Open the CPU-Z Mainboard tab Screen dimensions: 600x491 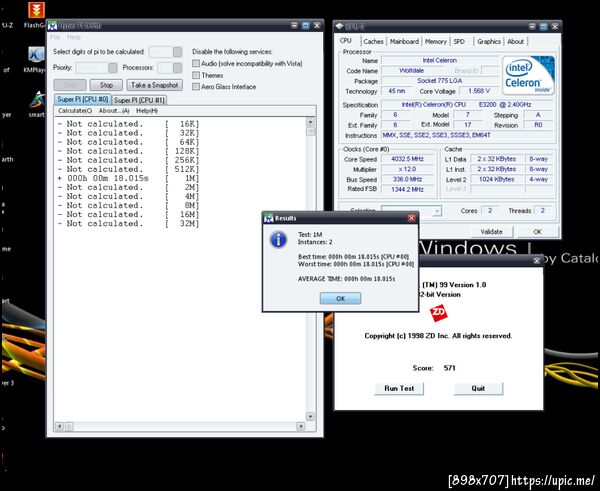(404, 41)
